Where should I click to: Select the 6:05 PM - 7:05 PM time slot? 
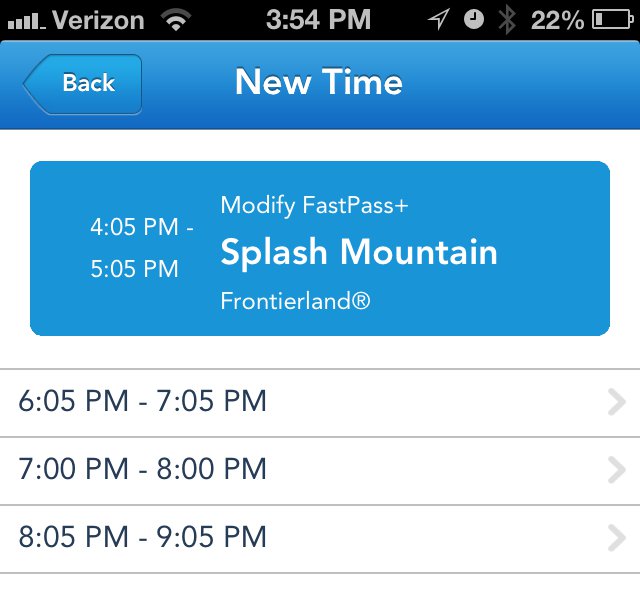pos(320,403)
